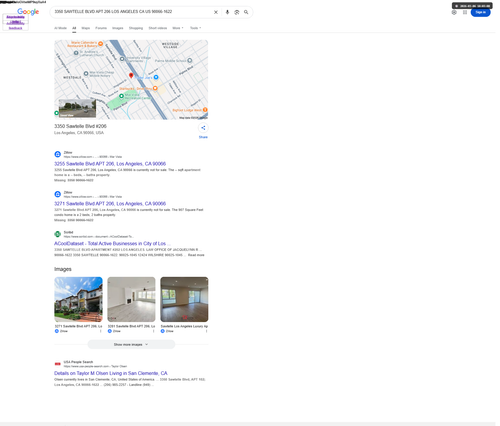Open the room with green windows thumbnail
The height and width of the screenshot is (426, 500).
click(x=184, y=299)
